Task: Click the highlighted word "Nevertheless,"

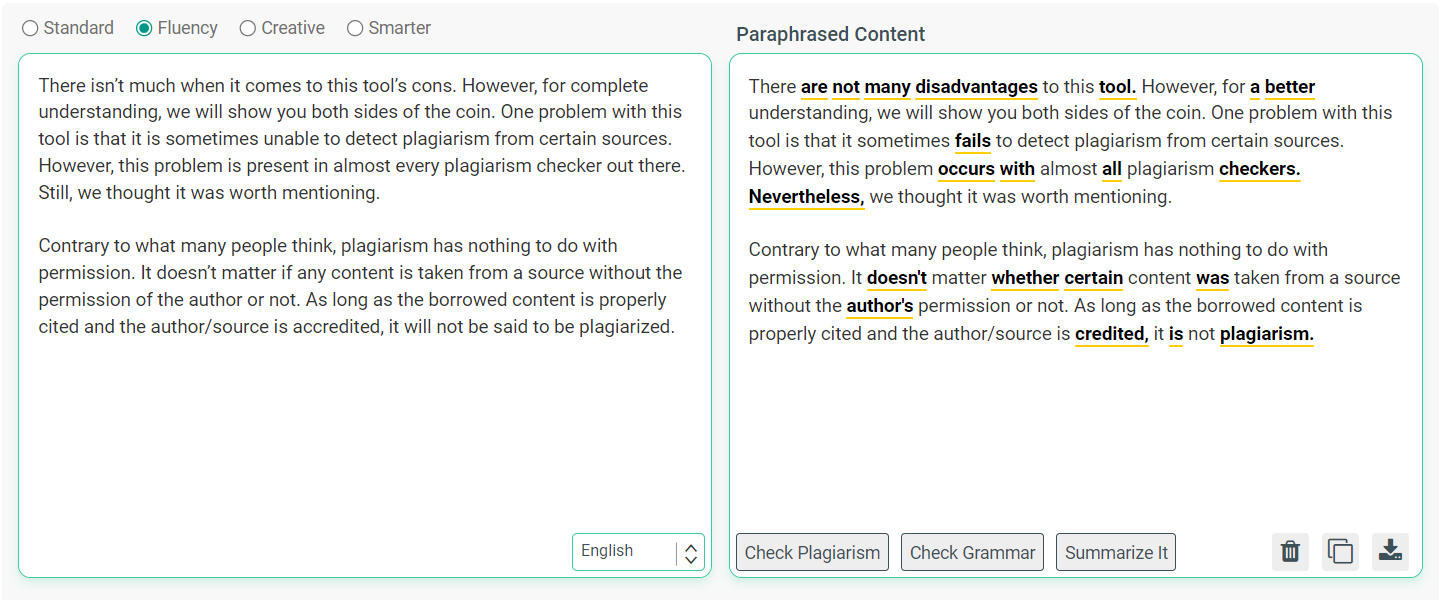Action: 806,197
